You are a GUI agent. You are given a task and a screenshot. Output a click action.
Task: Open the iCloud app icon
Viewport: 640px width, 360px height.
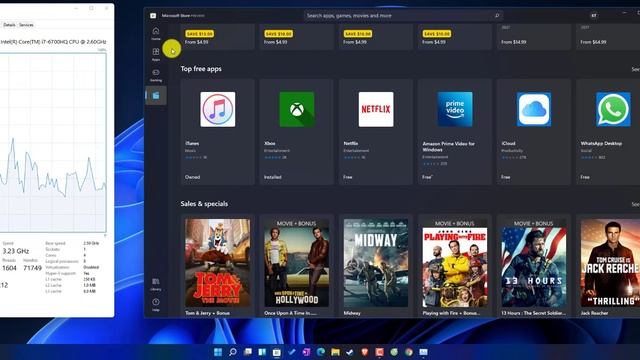tap(534, 109)
